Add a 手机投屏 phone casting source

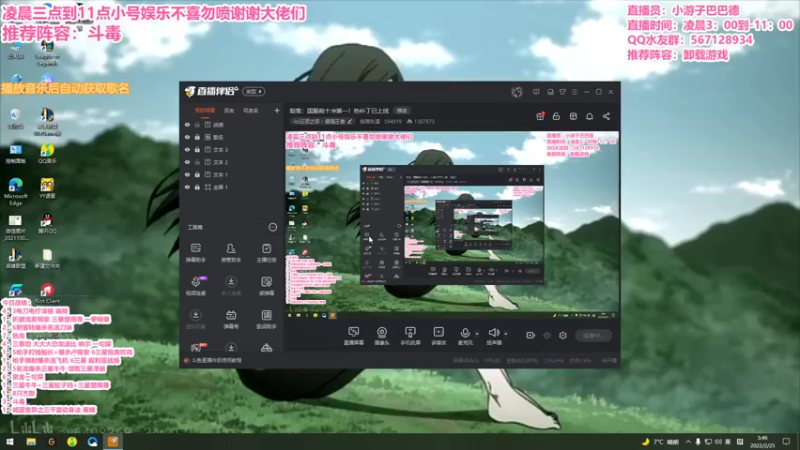tap(410, 336)
